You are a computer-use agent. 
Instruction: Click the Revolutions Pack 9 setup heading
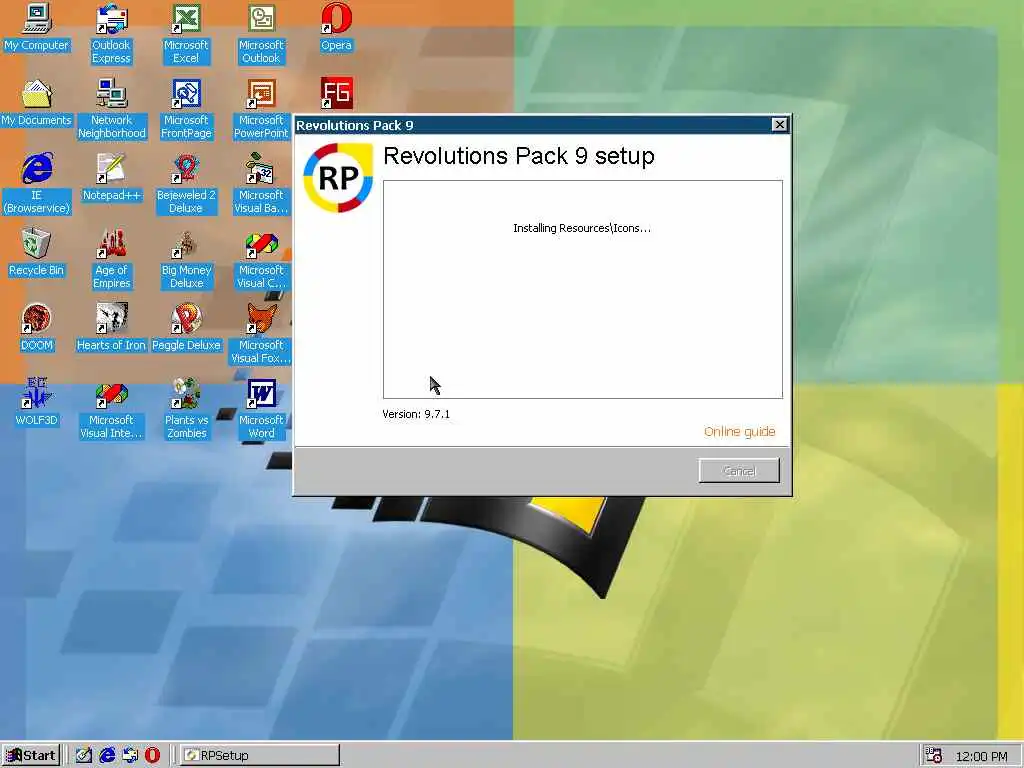(519, 156)
